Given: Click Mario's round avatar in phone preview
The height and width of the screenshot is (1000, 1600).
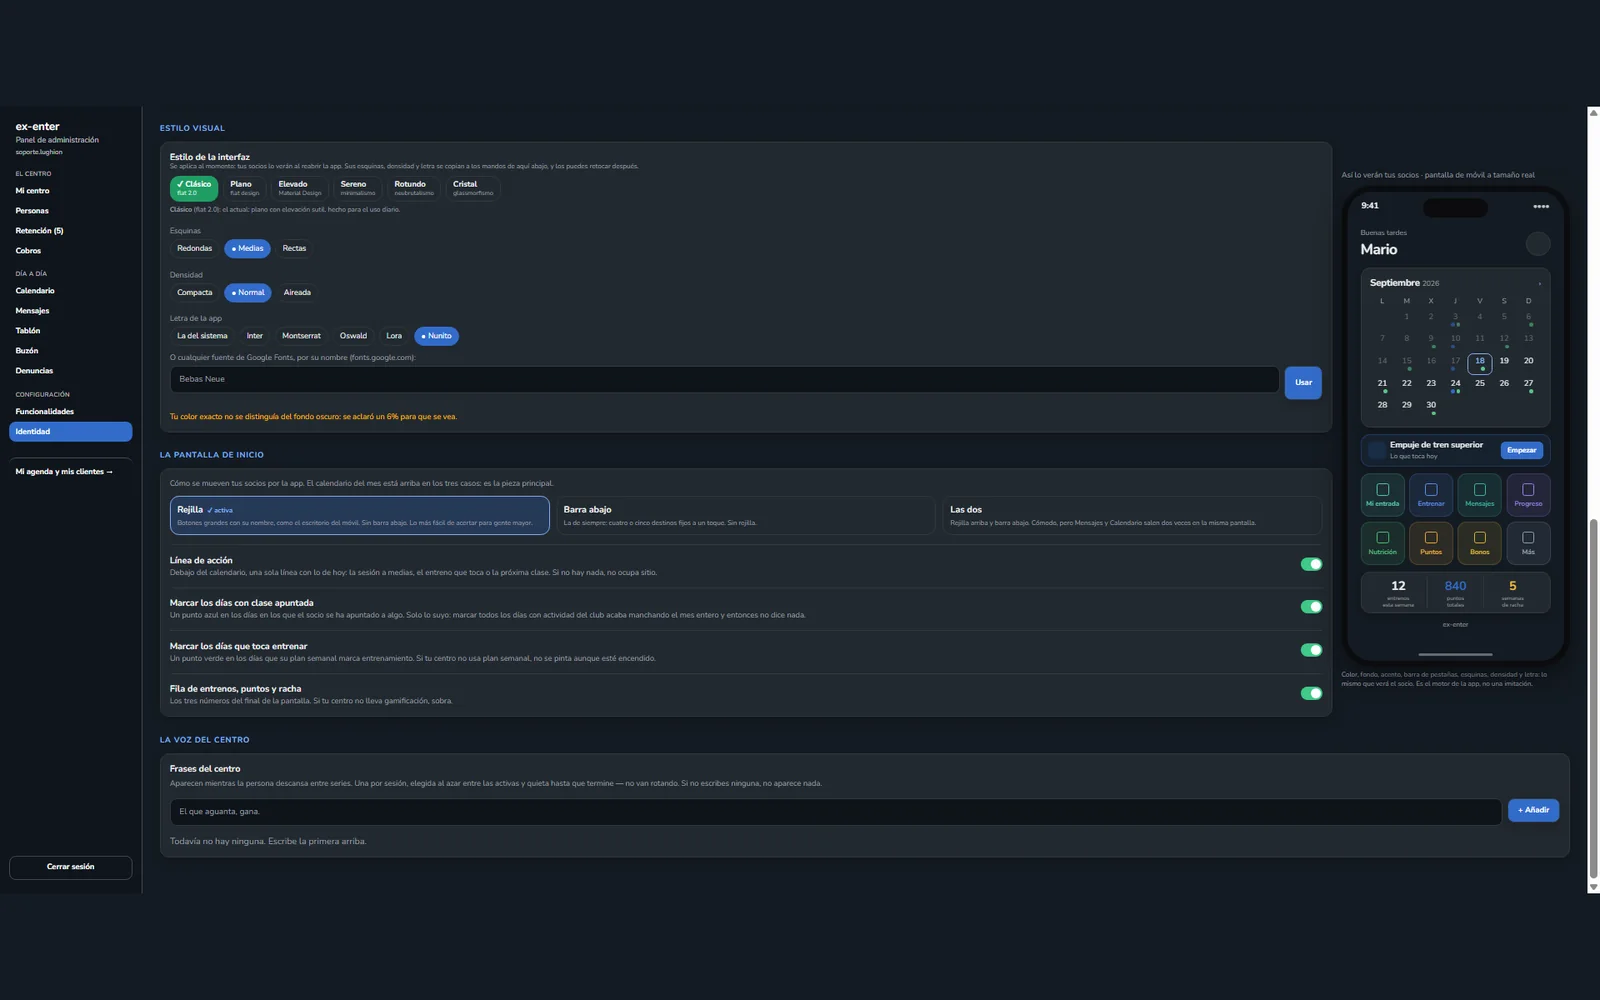Looking at the screenshot, I should click(x=1538, y=243).
